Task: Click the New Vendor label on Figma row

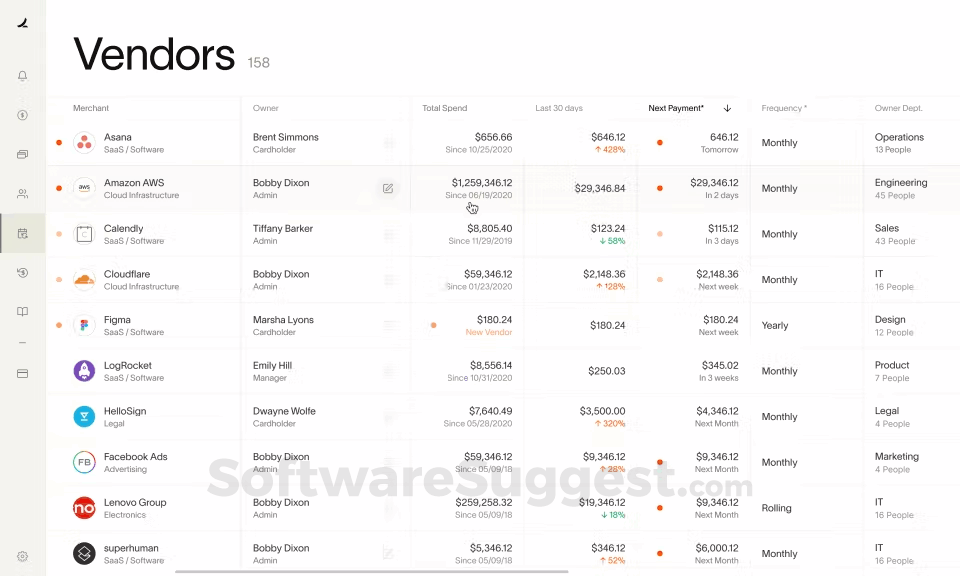Action: coord(488,331)
